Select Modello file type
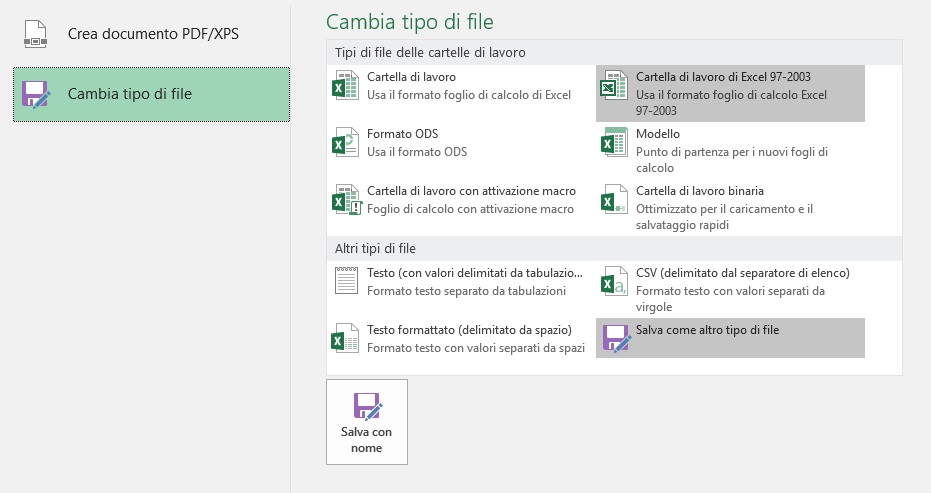Screen dimensions: 931x493 pos(730,151)
